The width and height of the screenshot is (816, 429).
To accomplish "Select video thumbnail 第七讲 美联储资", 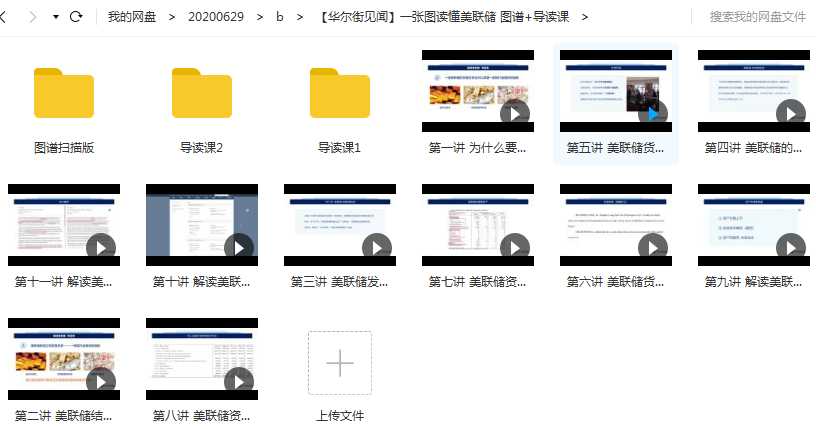I will (x=478, y=225).
